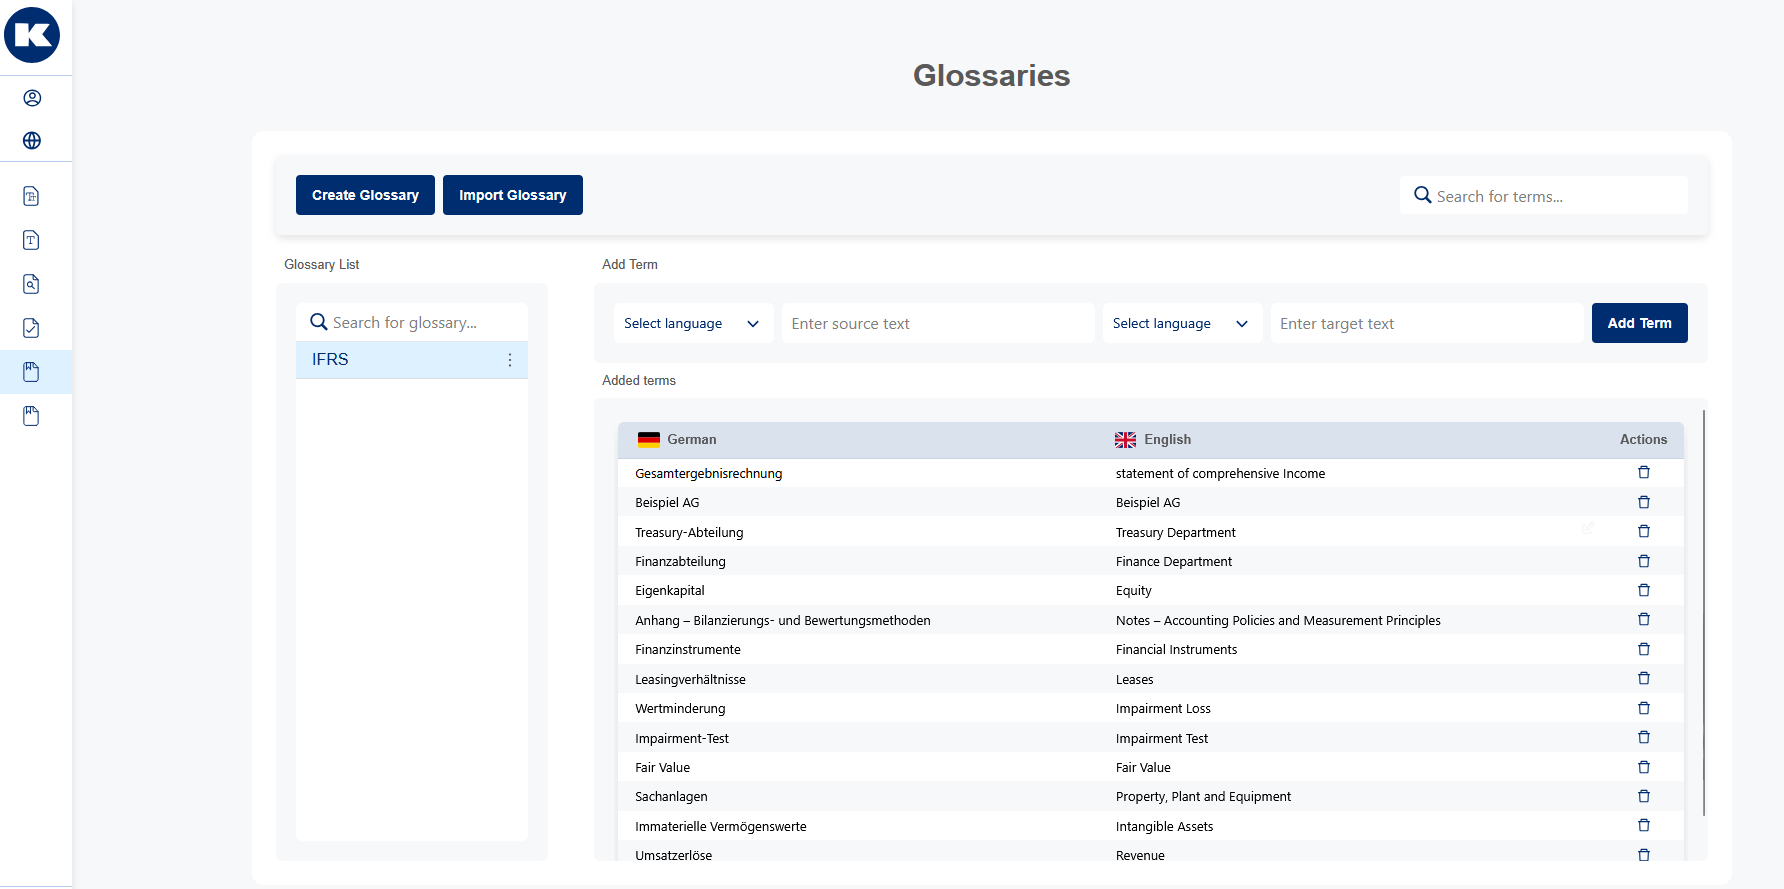Remove the Sachanlagen term with trash icon
Image resolution: width=1784 pixels, height=889 pixels.
point(1643,797)
